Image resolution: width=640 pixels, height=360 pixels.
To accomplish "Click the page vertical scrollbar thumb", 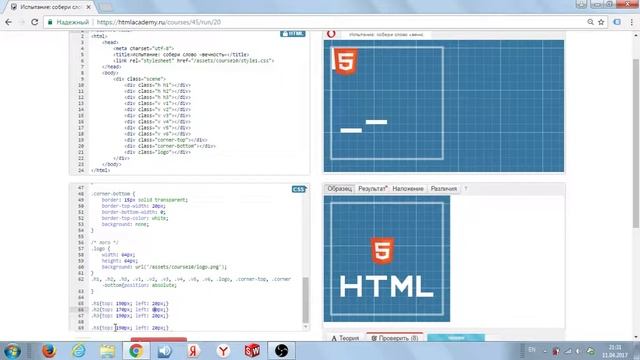I will click(636, 143).
